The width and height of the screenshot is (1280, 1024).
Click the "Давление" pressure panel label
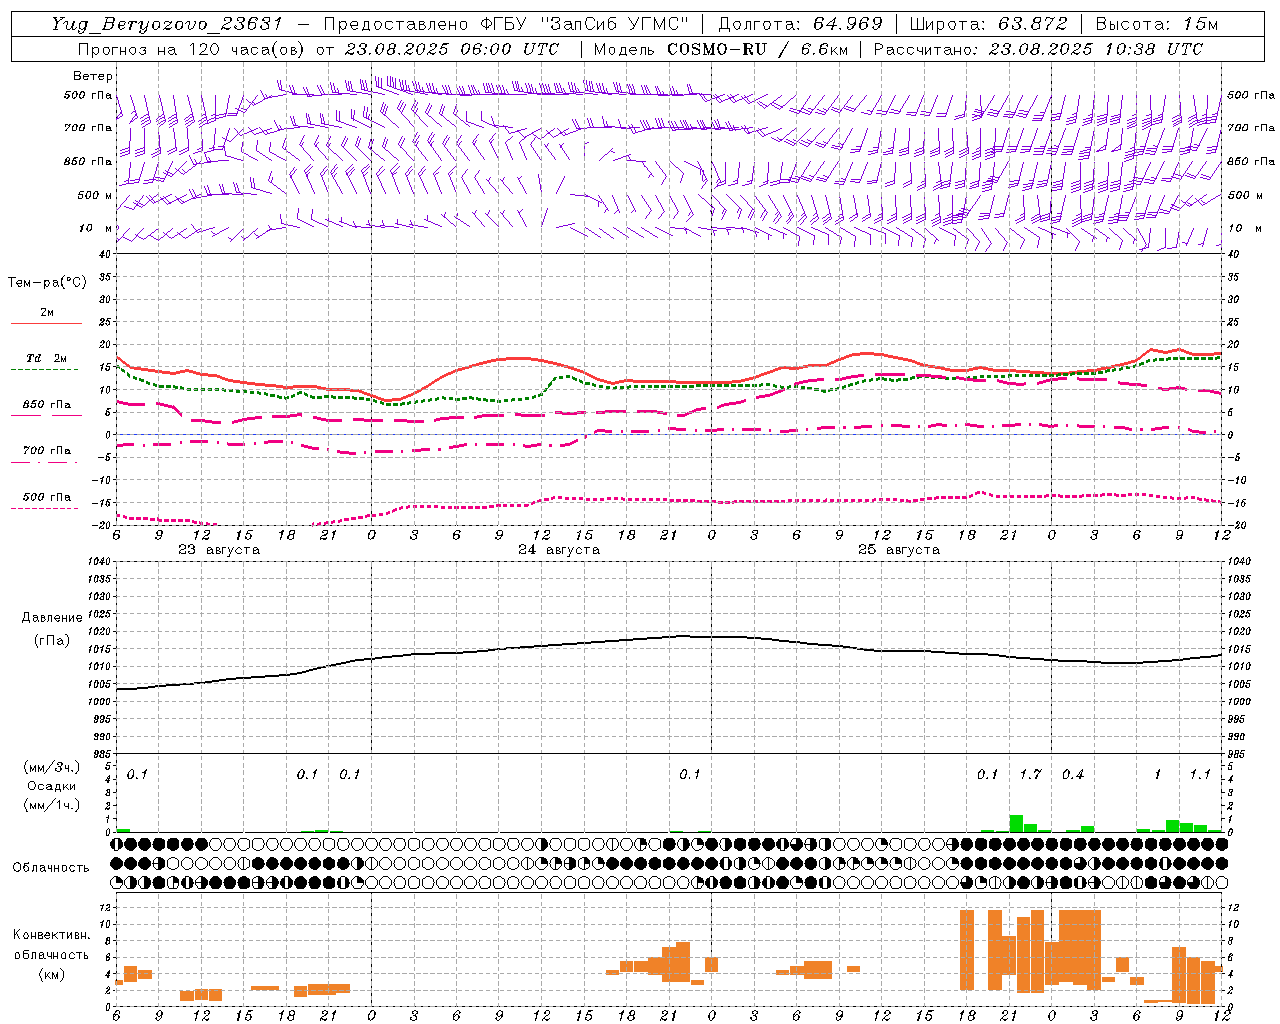coord(51,617)
